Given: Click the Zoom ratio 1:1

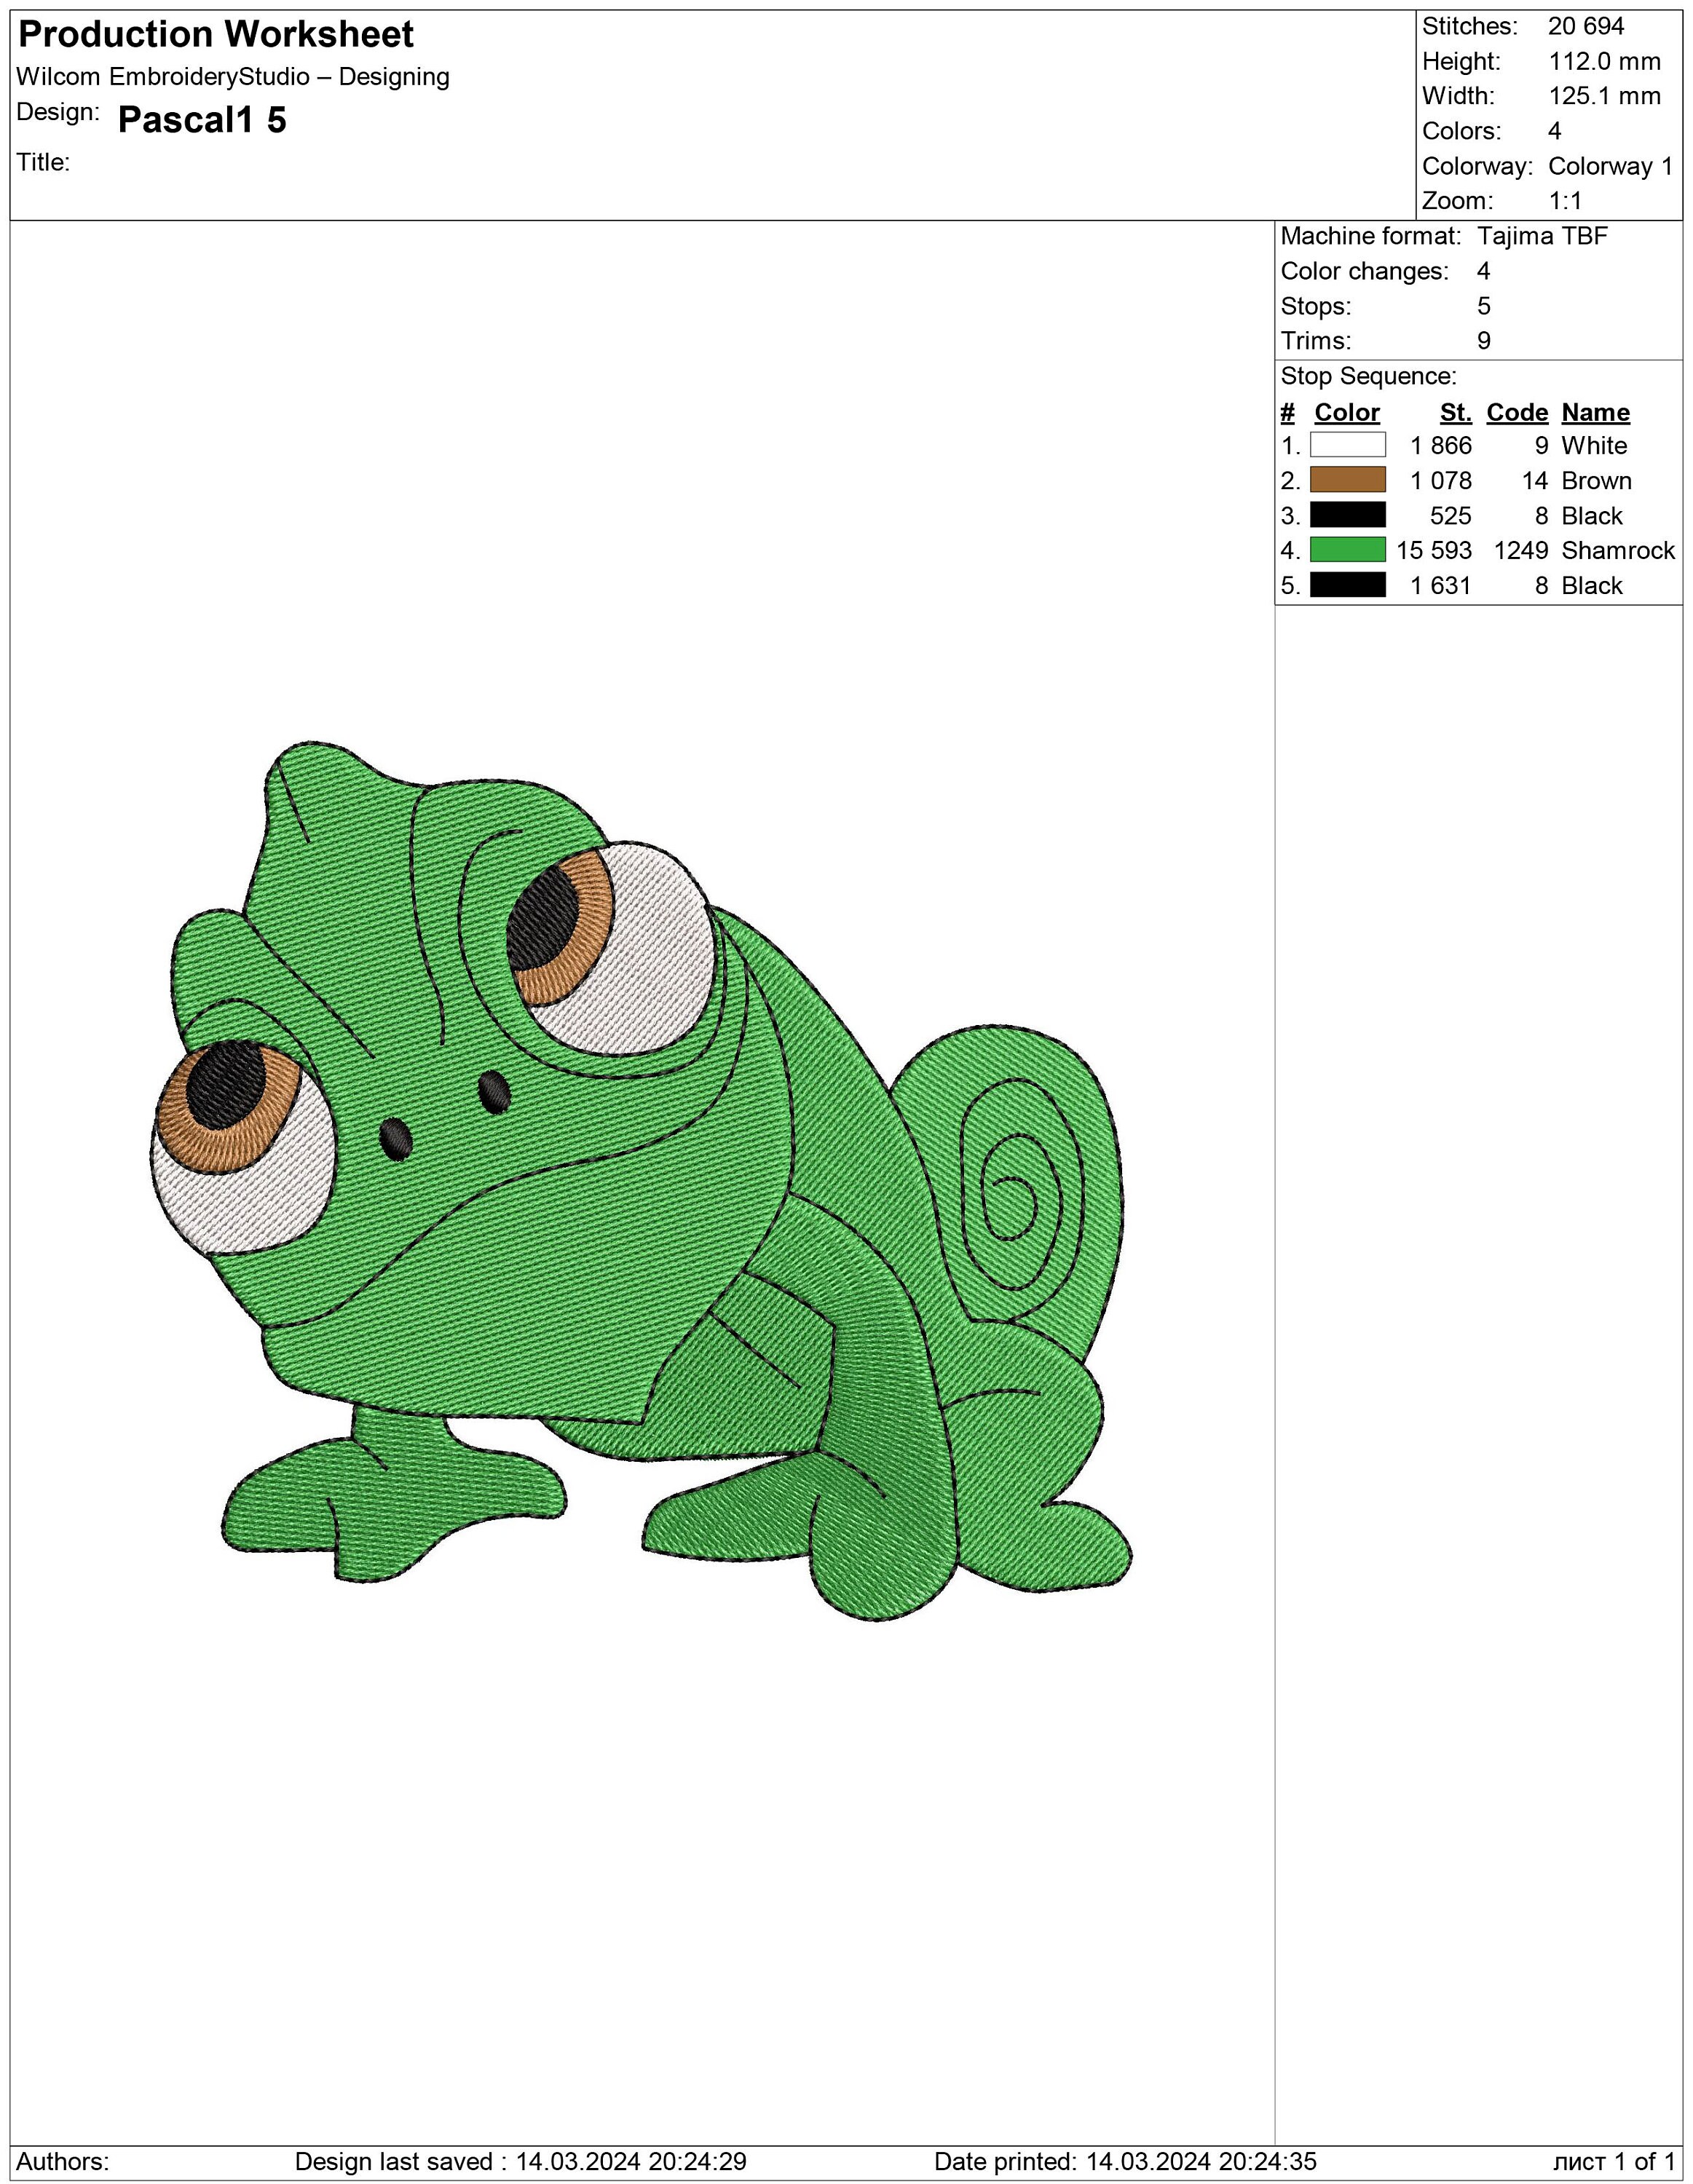Looking at the screenshot, I should pyautogui.click(x=1565, y=200).
